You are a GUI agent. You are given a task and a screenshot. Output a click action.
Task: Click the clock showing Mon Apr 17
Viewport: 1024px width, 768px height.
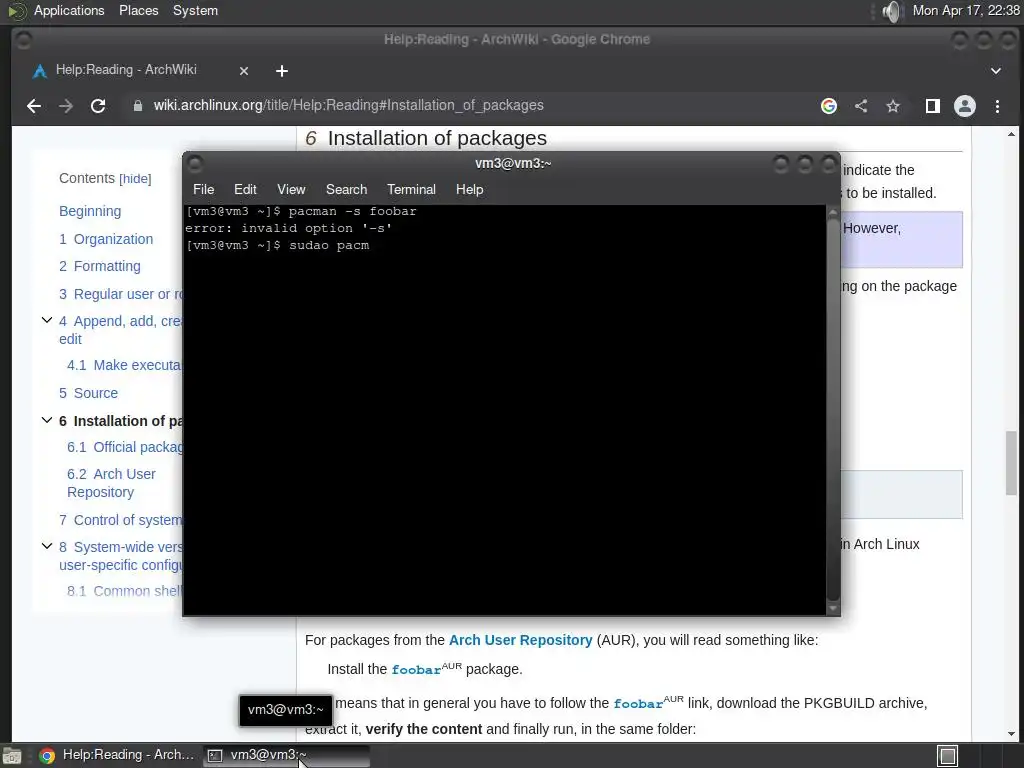[966, 10]
